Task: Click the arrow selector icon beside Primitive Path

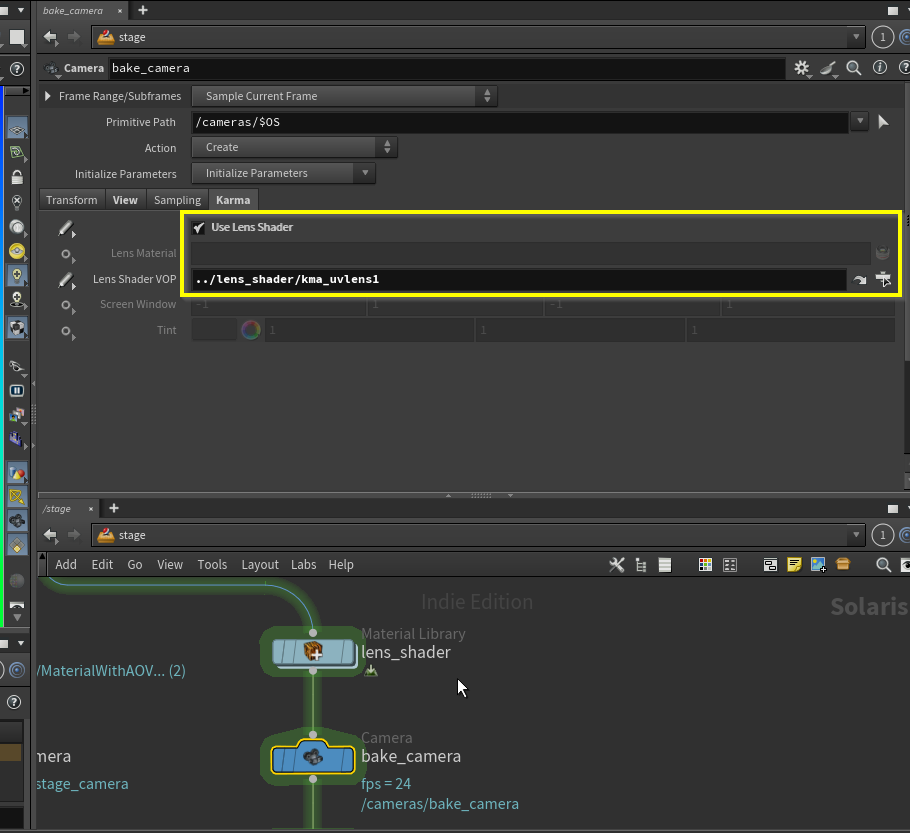Action: (x=883, y=122)
